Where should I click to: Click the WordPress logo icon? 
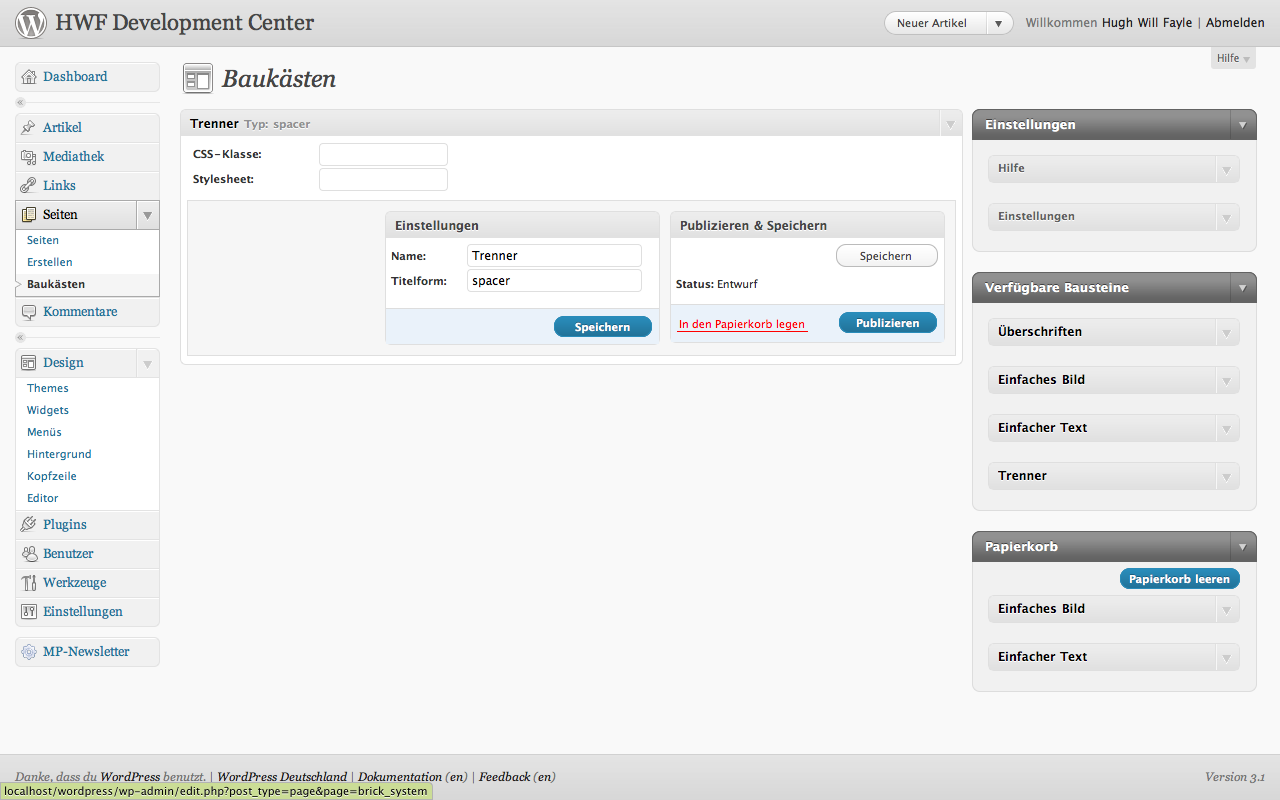31,22
